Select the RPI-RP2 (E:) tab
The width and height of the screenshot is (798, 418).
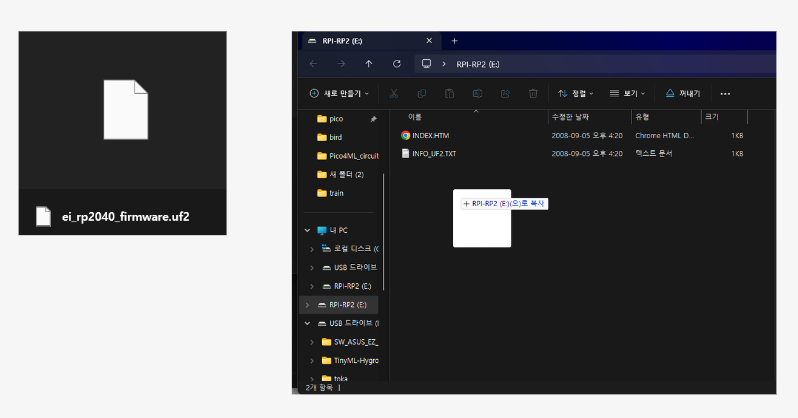pyautogui.click(x=370, y=41)
